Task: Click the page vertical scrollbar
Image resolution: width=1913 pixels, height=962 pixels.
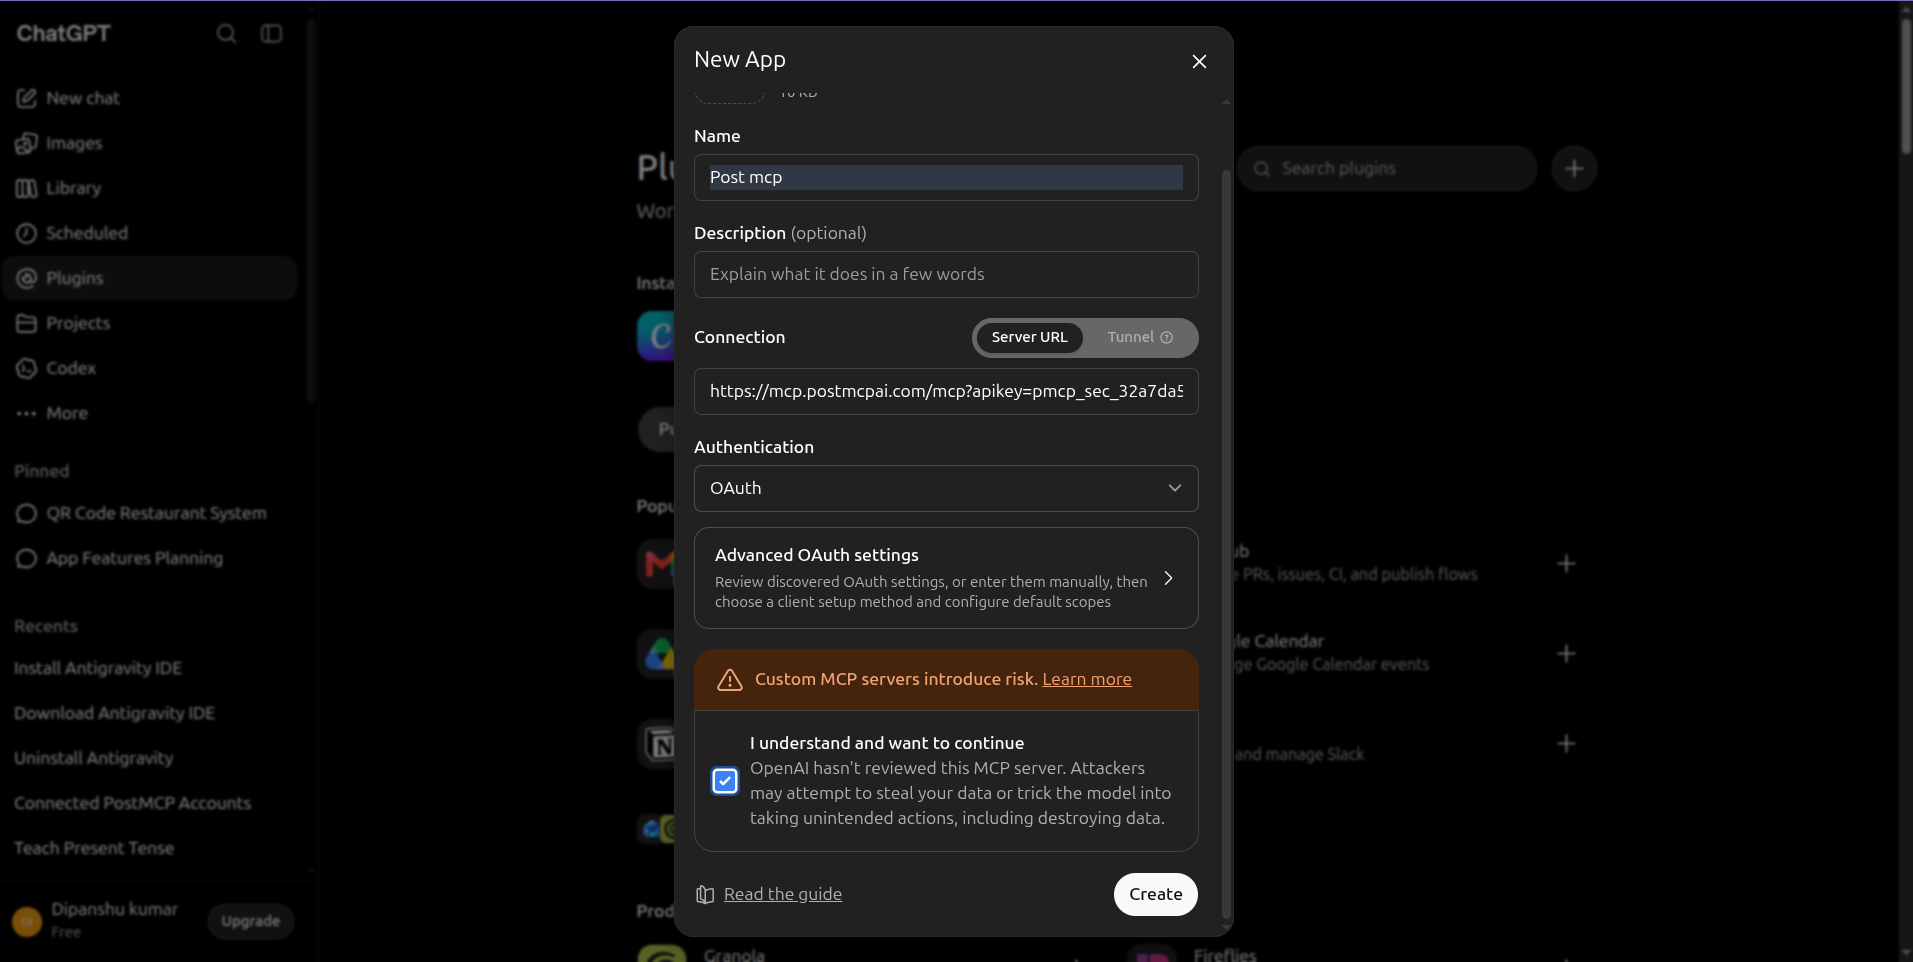Action: click(1905, 85)
